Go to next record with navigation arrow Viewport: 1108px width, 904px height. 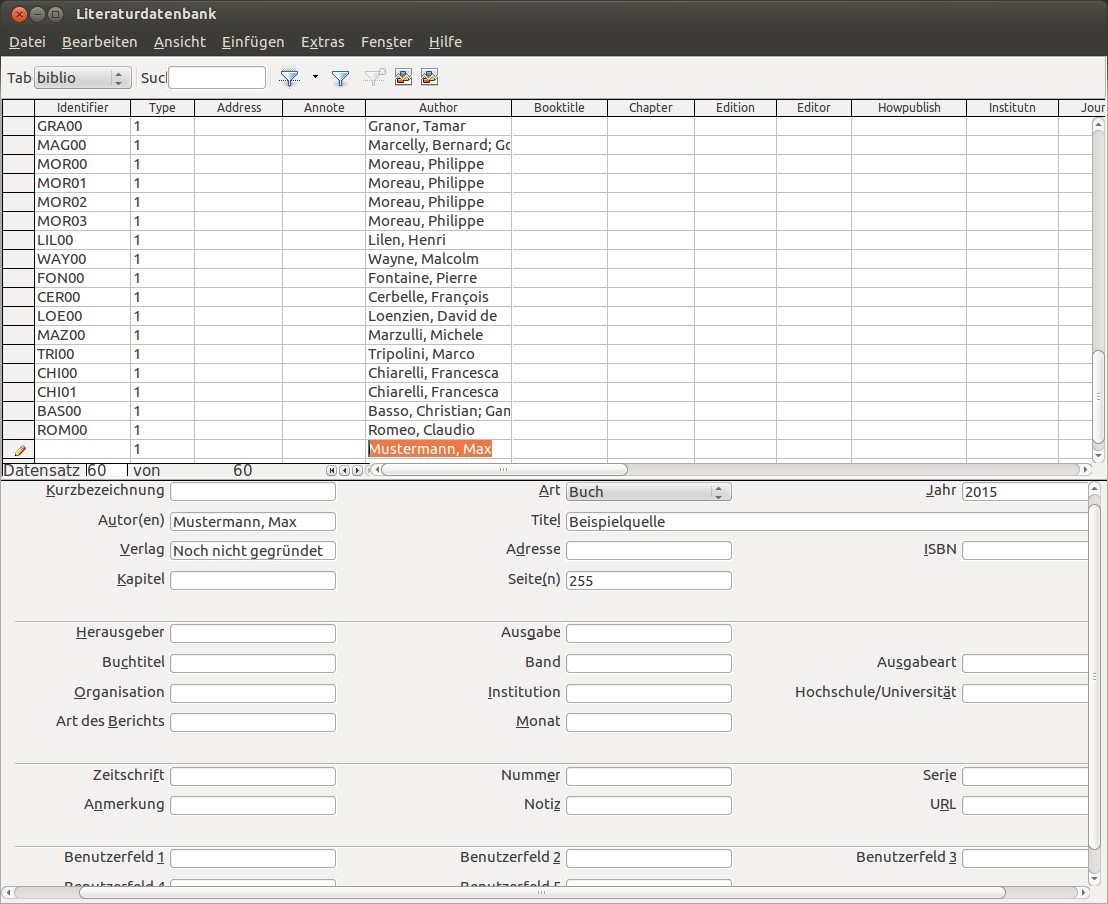coord(357,470)
